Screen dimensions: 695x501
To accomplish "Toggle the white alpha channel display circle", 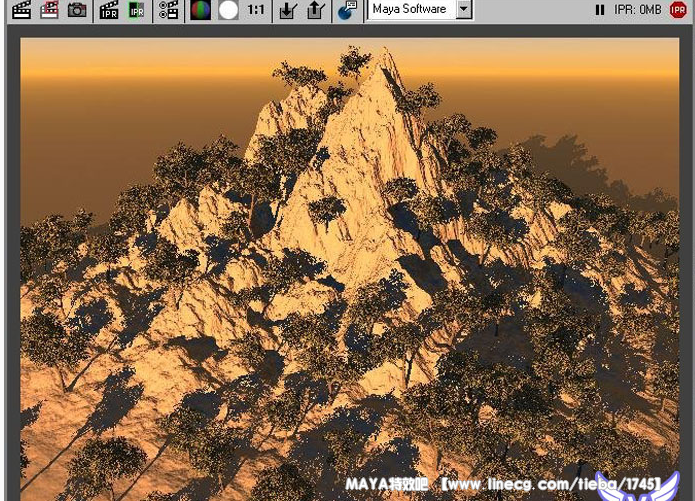I will [228, 10].
